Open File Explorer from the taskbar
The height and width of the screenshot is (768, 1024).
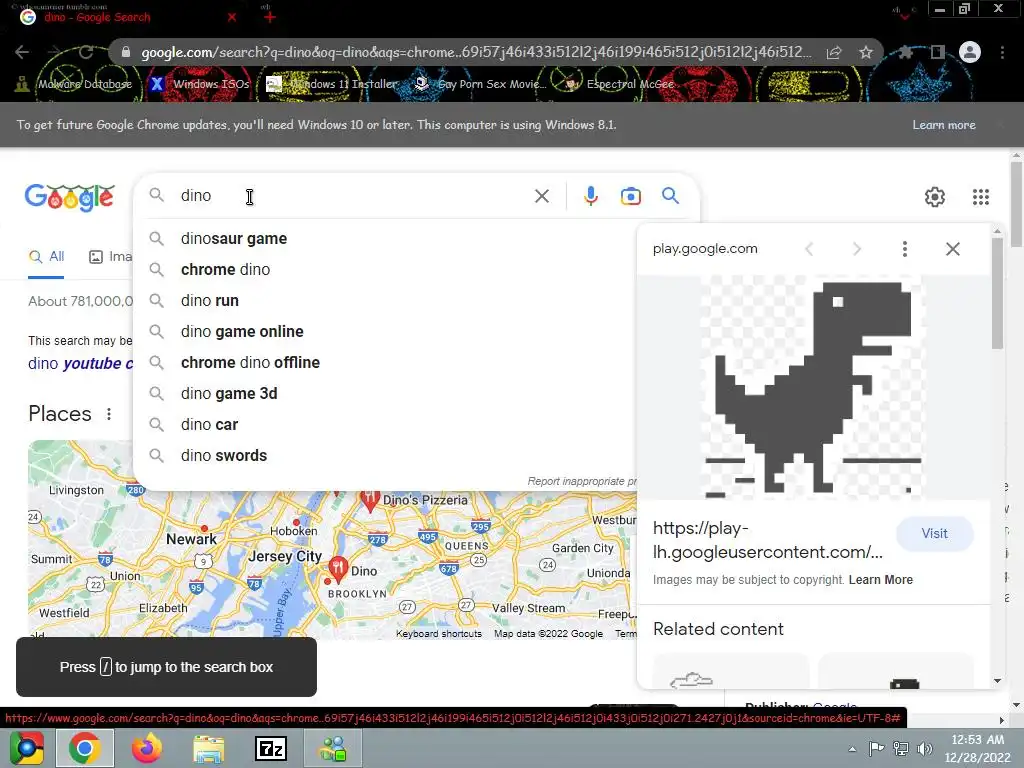tap(209, 748)
